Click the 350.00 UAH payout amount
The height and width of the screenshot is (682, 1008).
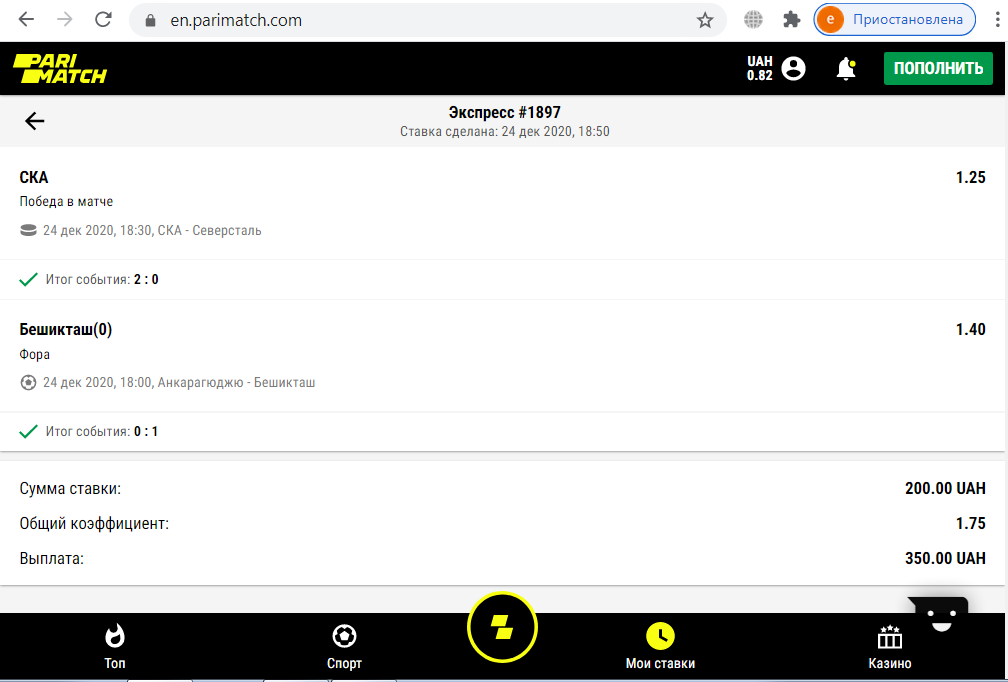click(945, 558)
